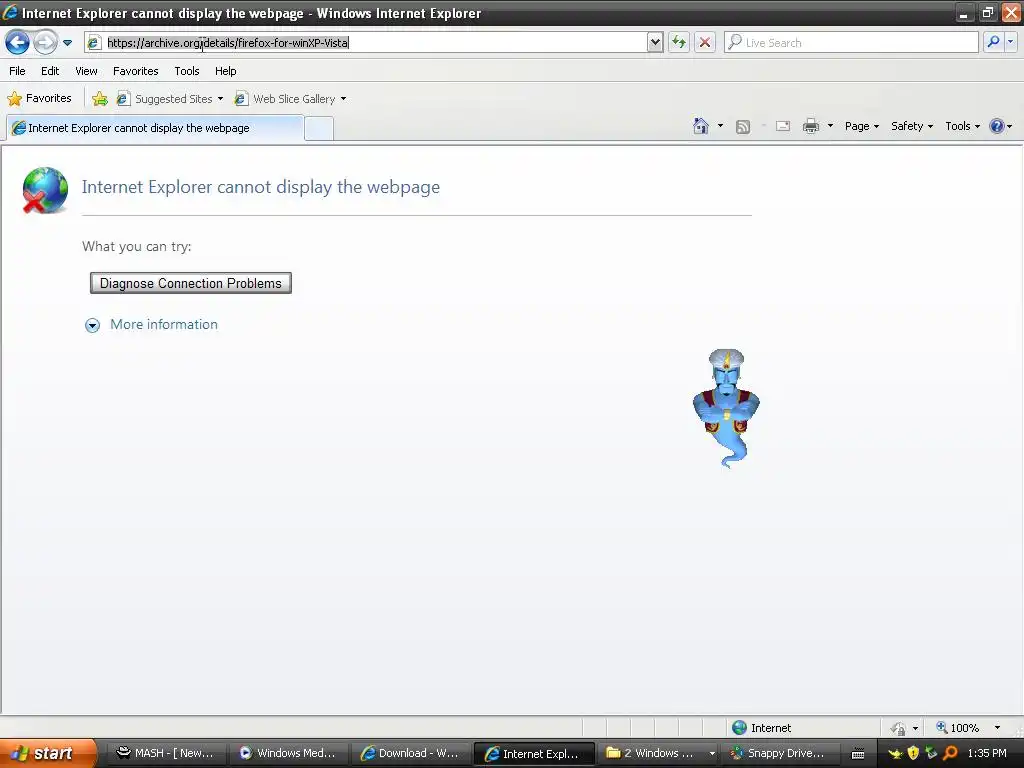Click the Home icon in command bar
Image resolution: width=1024 pixels, height=768 pixels.
tap(701, 126)
